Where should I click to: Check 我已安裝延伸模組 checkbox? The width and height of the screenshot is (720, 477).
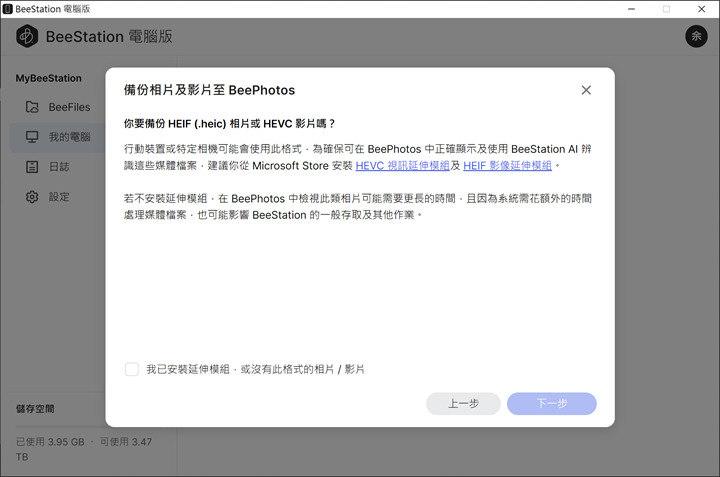[x=132, y=369]
